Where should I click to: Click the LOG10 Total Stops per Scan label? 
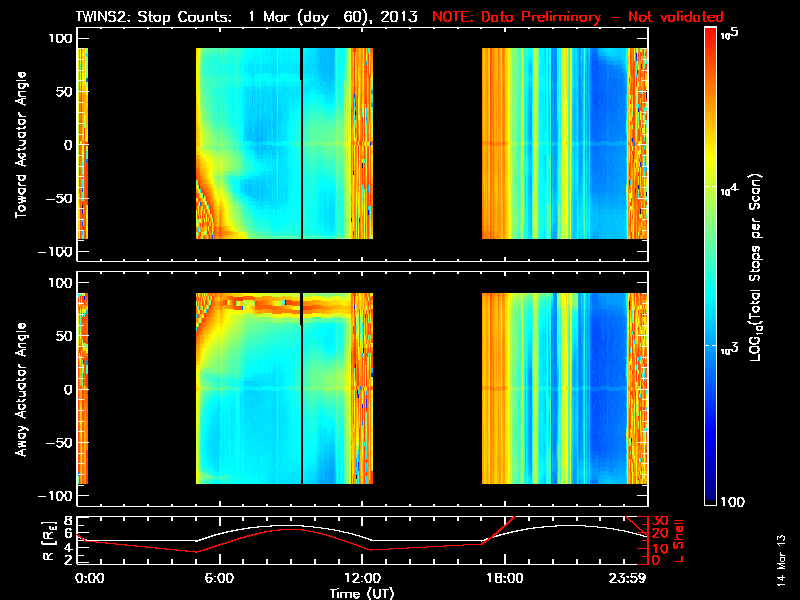click(x=756, y=267)
